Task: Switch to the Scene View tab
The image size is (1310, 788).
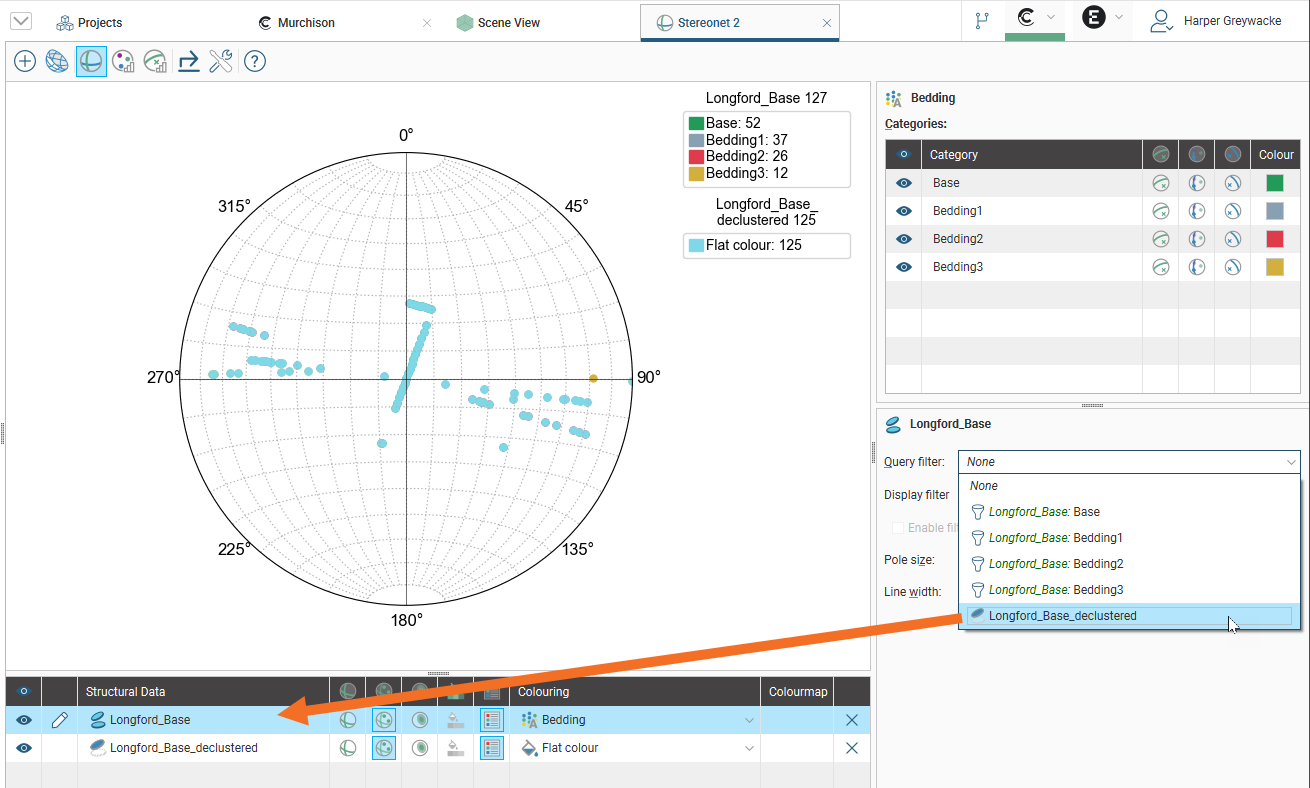Action: 508,22
